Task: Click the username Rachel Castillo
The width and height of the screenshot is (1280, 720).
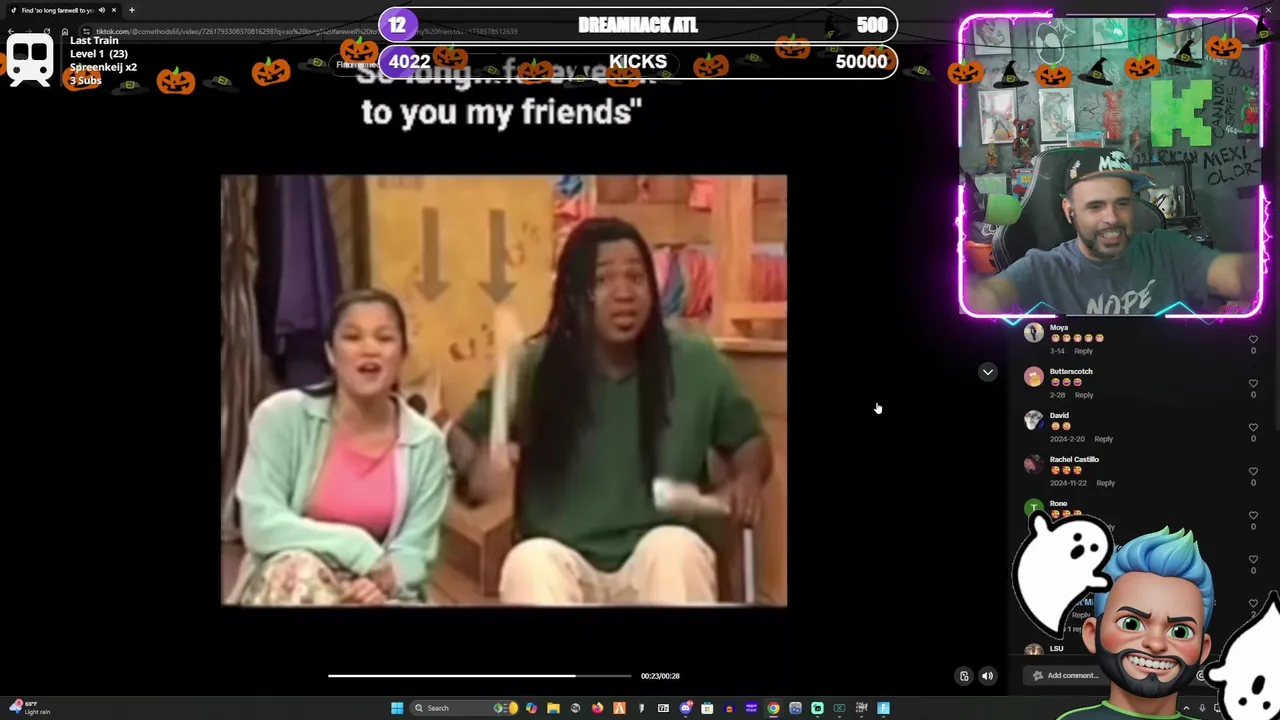Action: click(1074, 459)
